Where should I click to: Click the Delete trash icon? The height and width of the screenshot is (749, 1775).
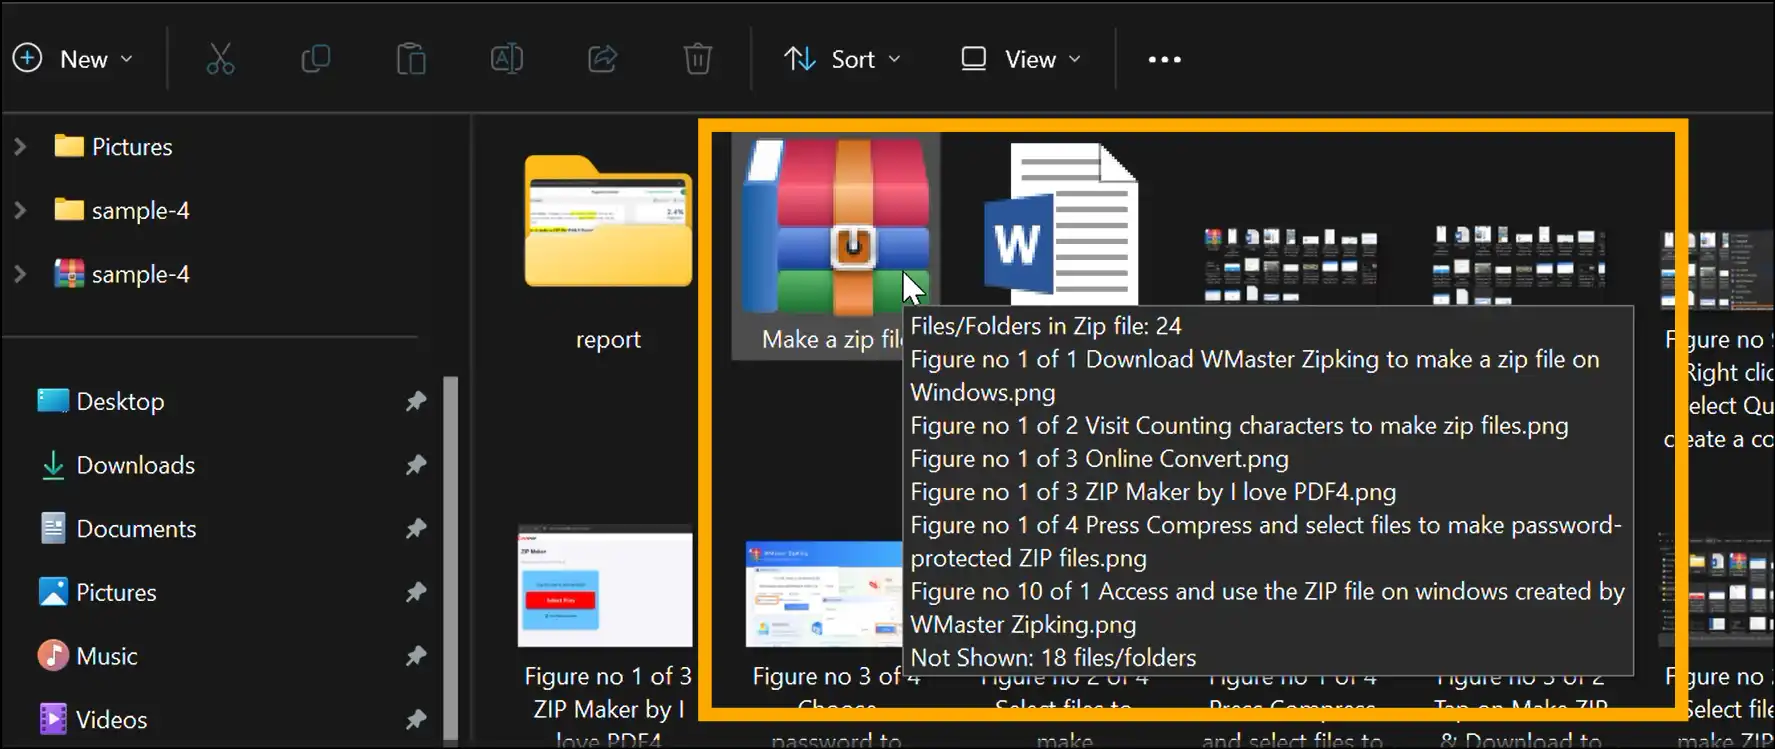pos(698,59)
